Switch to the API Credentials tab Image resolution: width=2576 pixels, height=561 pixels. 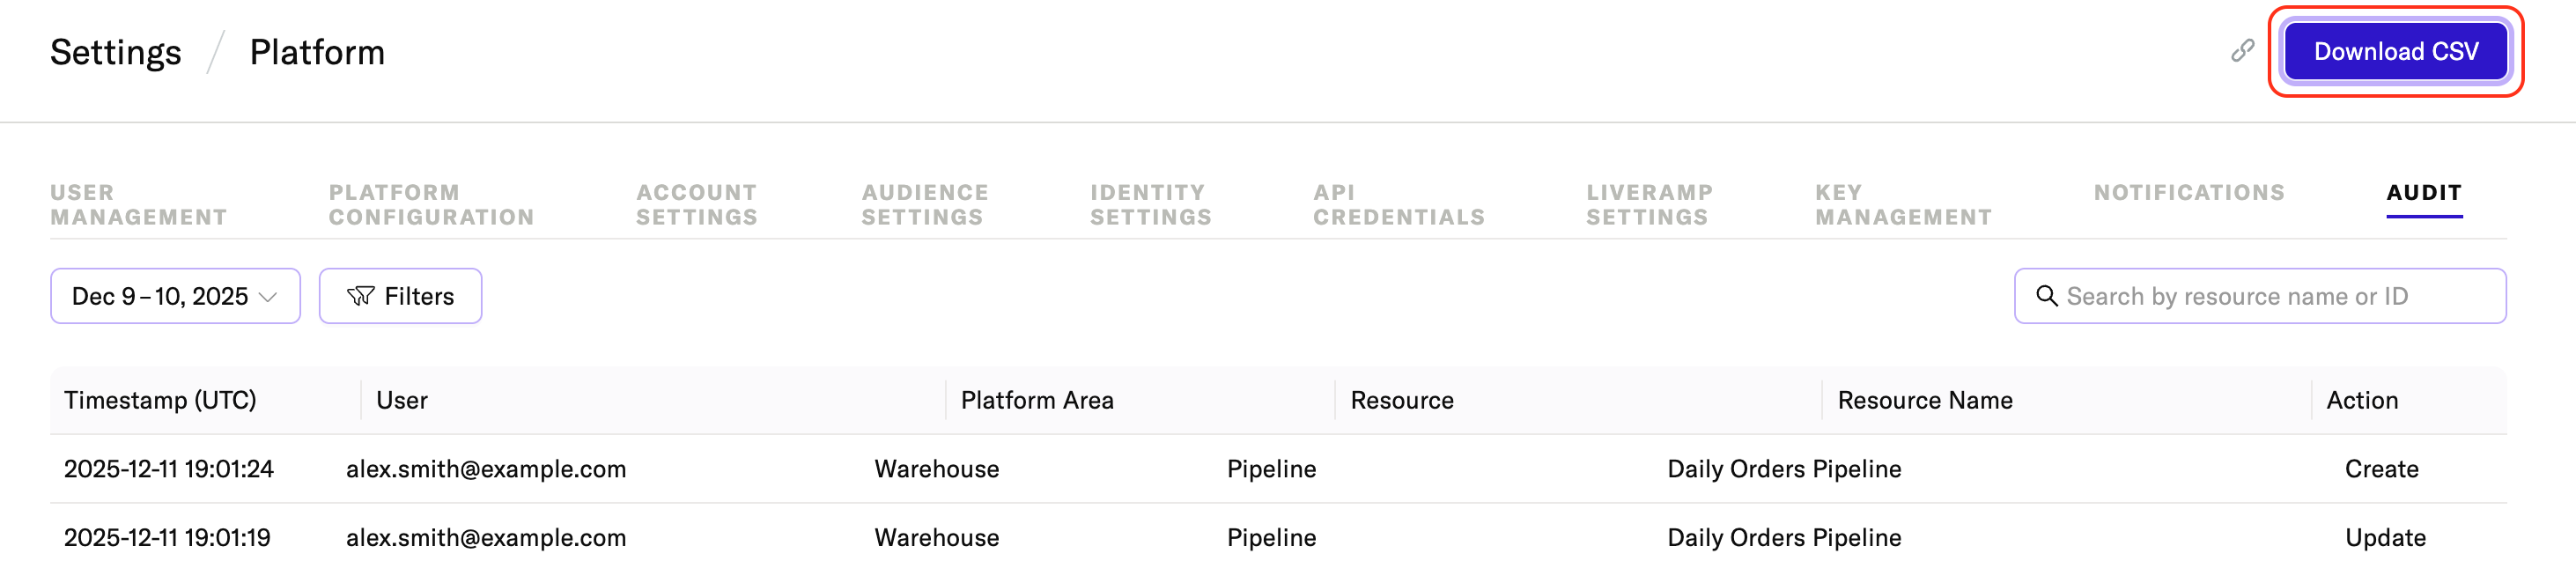(x=1398, y=205)
